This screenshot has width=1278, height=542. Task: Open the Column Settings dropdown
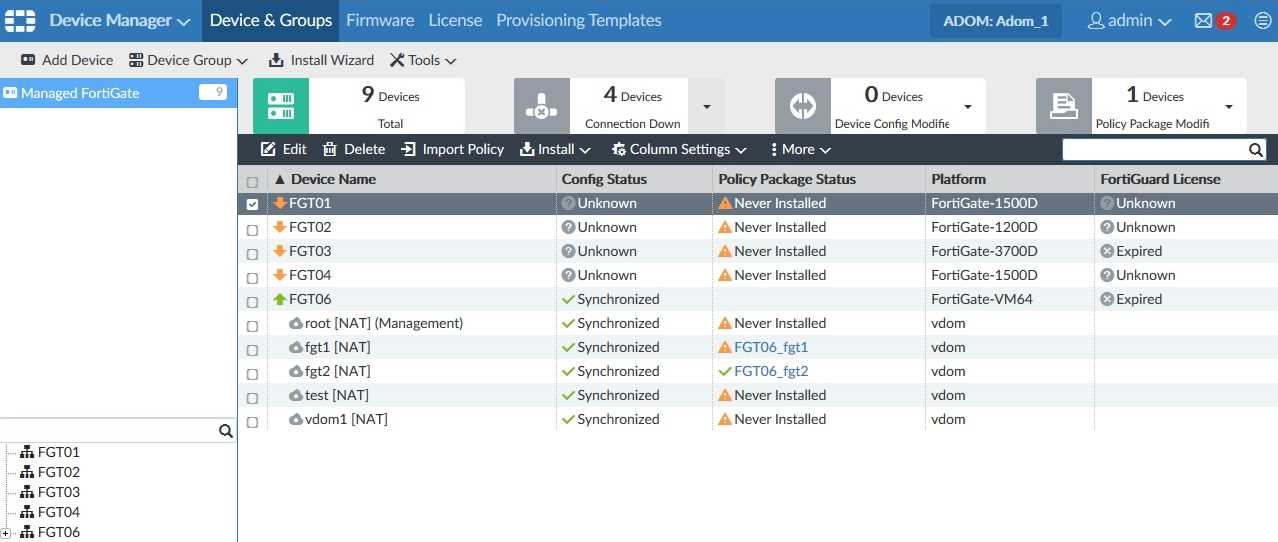tap(678, 149)
